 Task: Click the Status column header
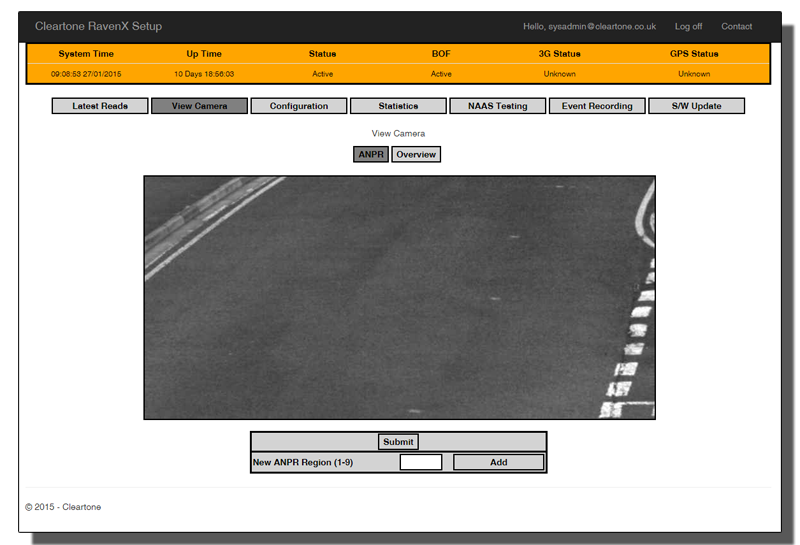322,54
